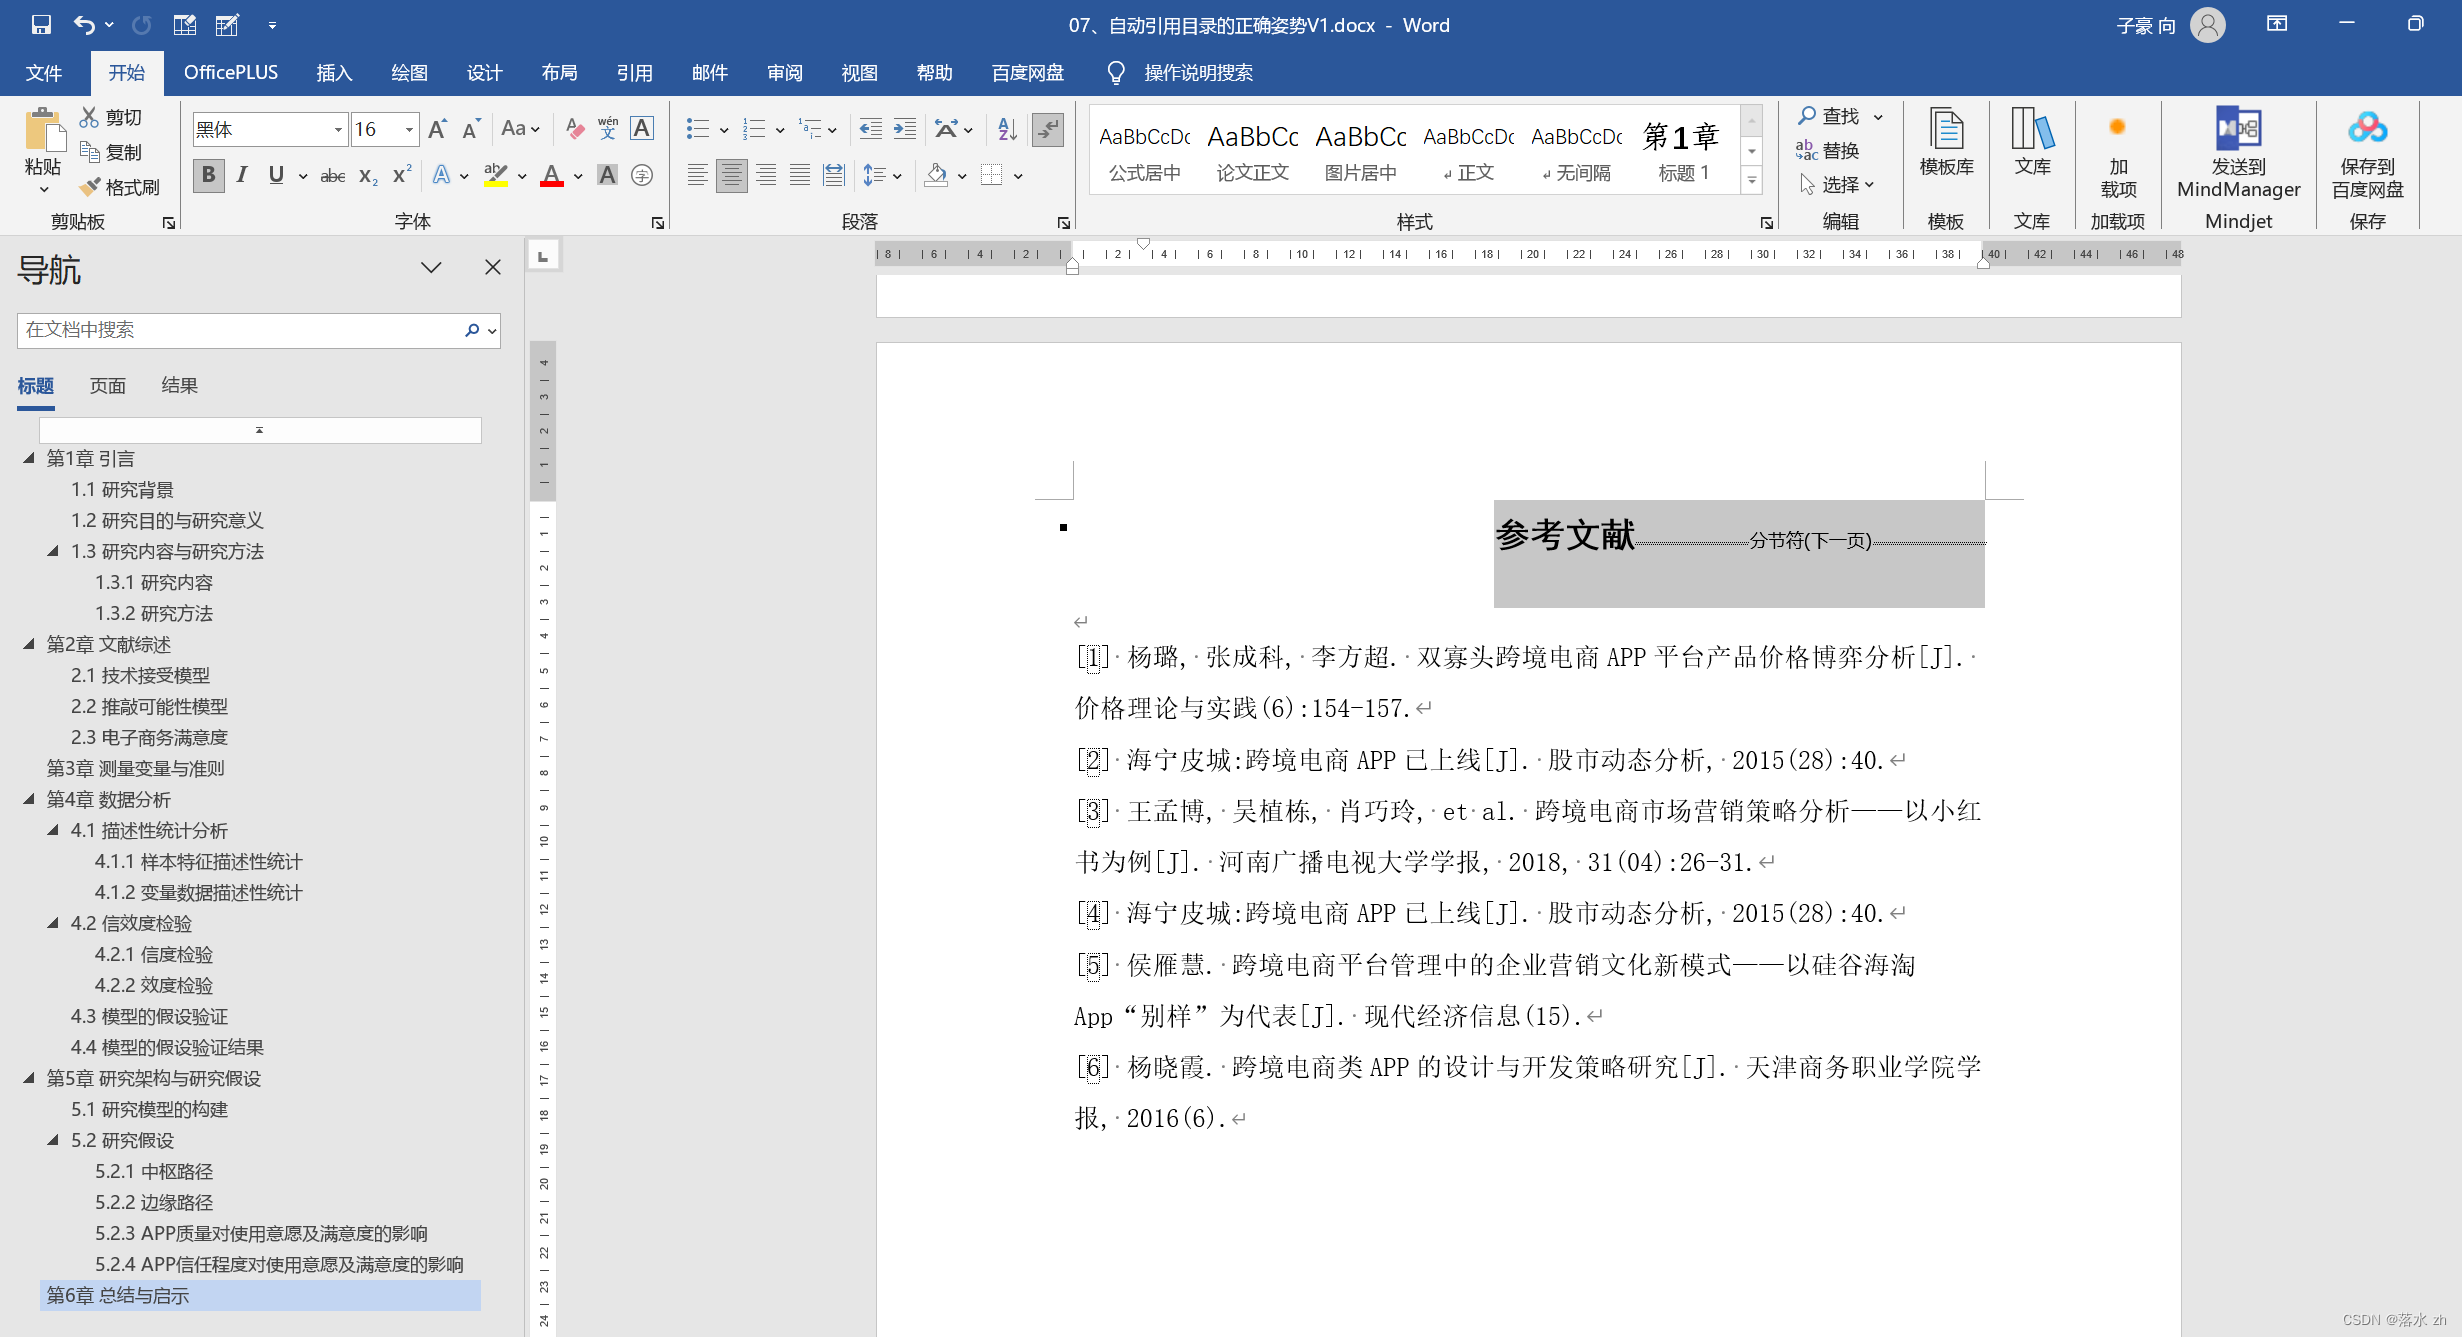Switch to the 引用 ribbon tab
Viewport: 2462px width, 1337px height.
coord(634,73)
